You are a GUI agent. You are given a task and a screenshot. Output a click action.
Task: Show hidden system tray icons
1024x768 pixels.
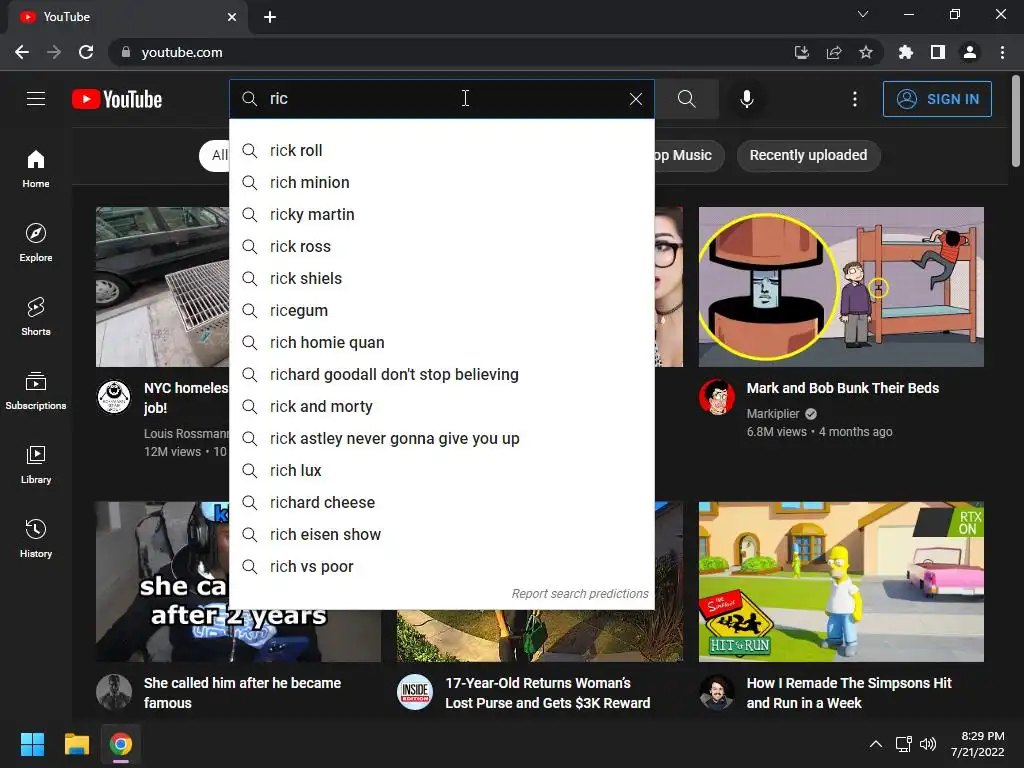point(876,744)
